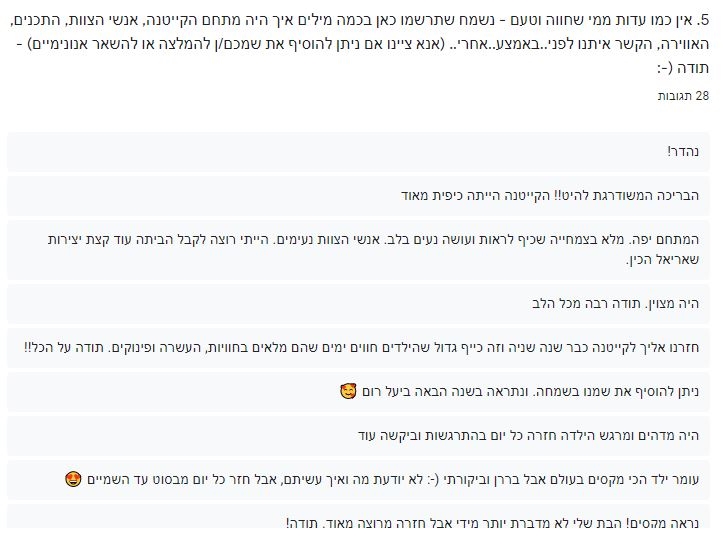Click the response 'ניתן להוסיף את שמנו בשמחה'
This screenshot has width=723, height=546.
[x=358, y=392]
